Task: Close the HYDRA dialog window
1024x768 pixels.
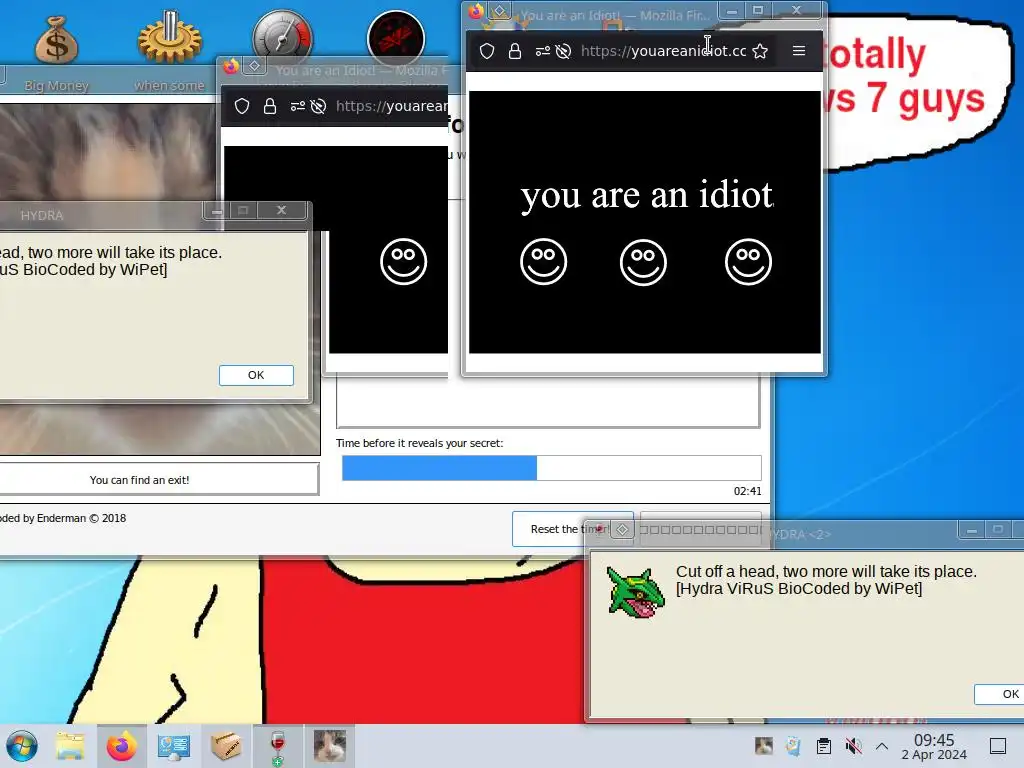Action: click(x=281, y=210)
